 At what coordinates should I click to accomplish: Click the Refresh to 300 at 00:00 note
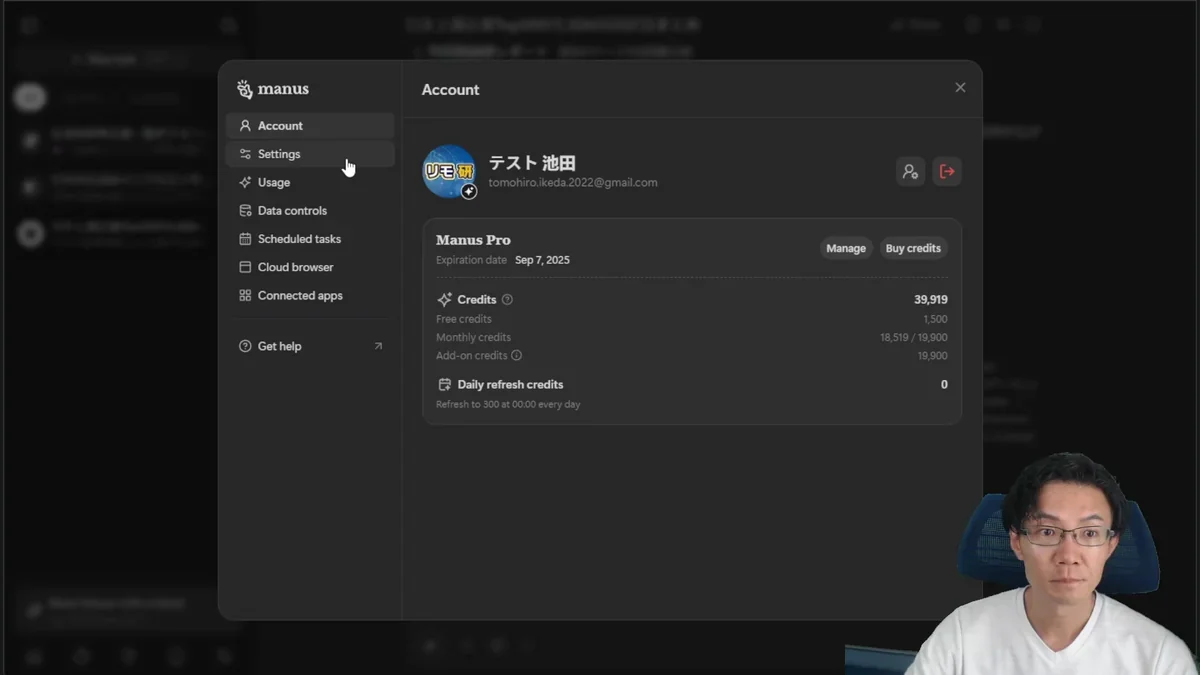508,405
